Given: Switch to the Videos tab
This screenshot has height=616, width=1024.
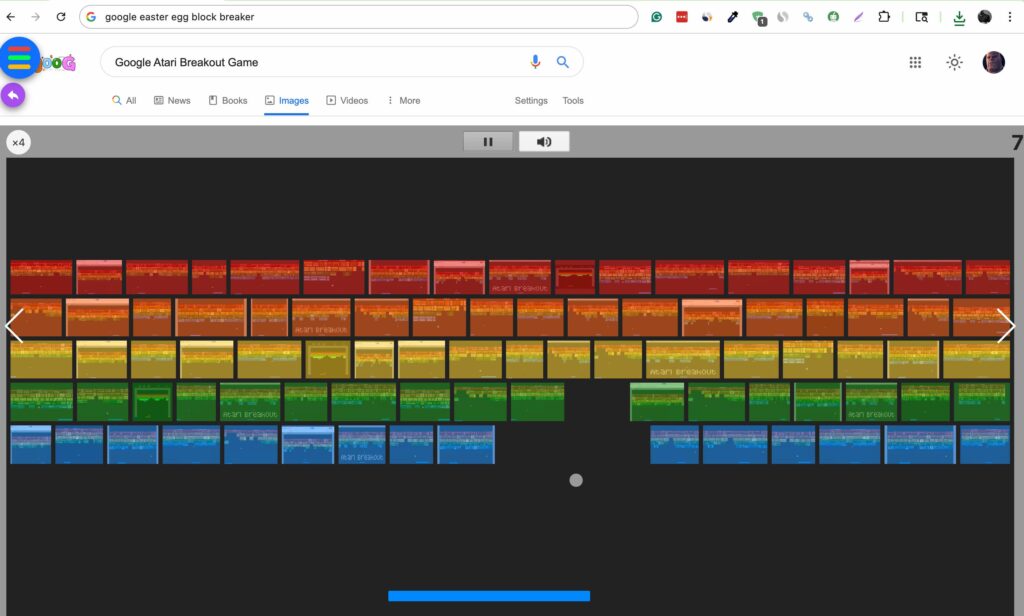Looking at the screenshot, I should click(x=347, y=101).
